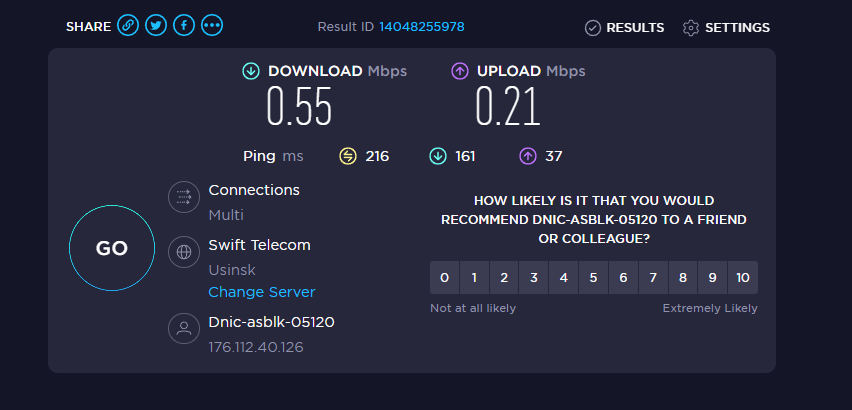The image size is (852, 410).
Task: Click the user profile icon
Action: pyautogui.click(x=183, y=329)
